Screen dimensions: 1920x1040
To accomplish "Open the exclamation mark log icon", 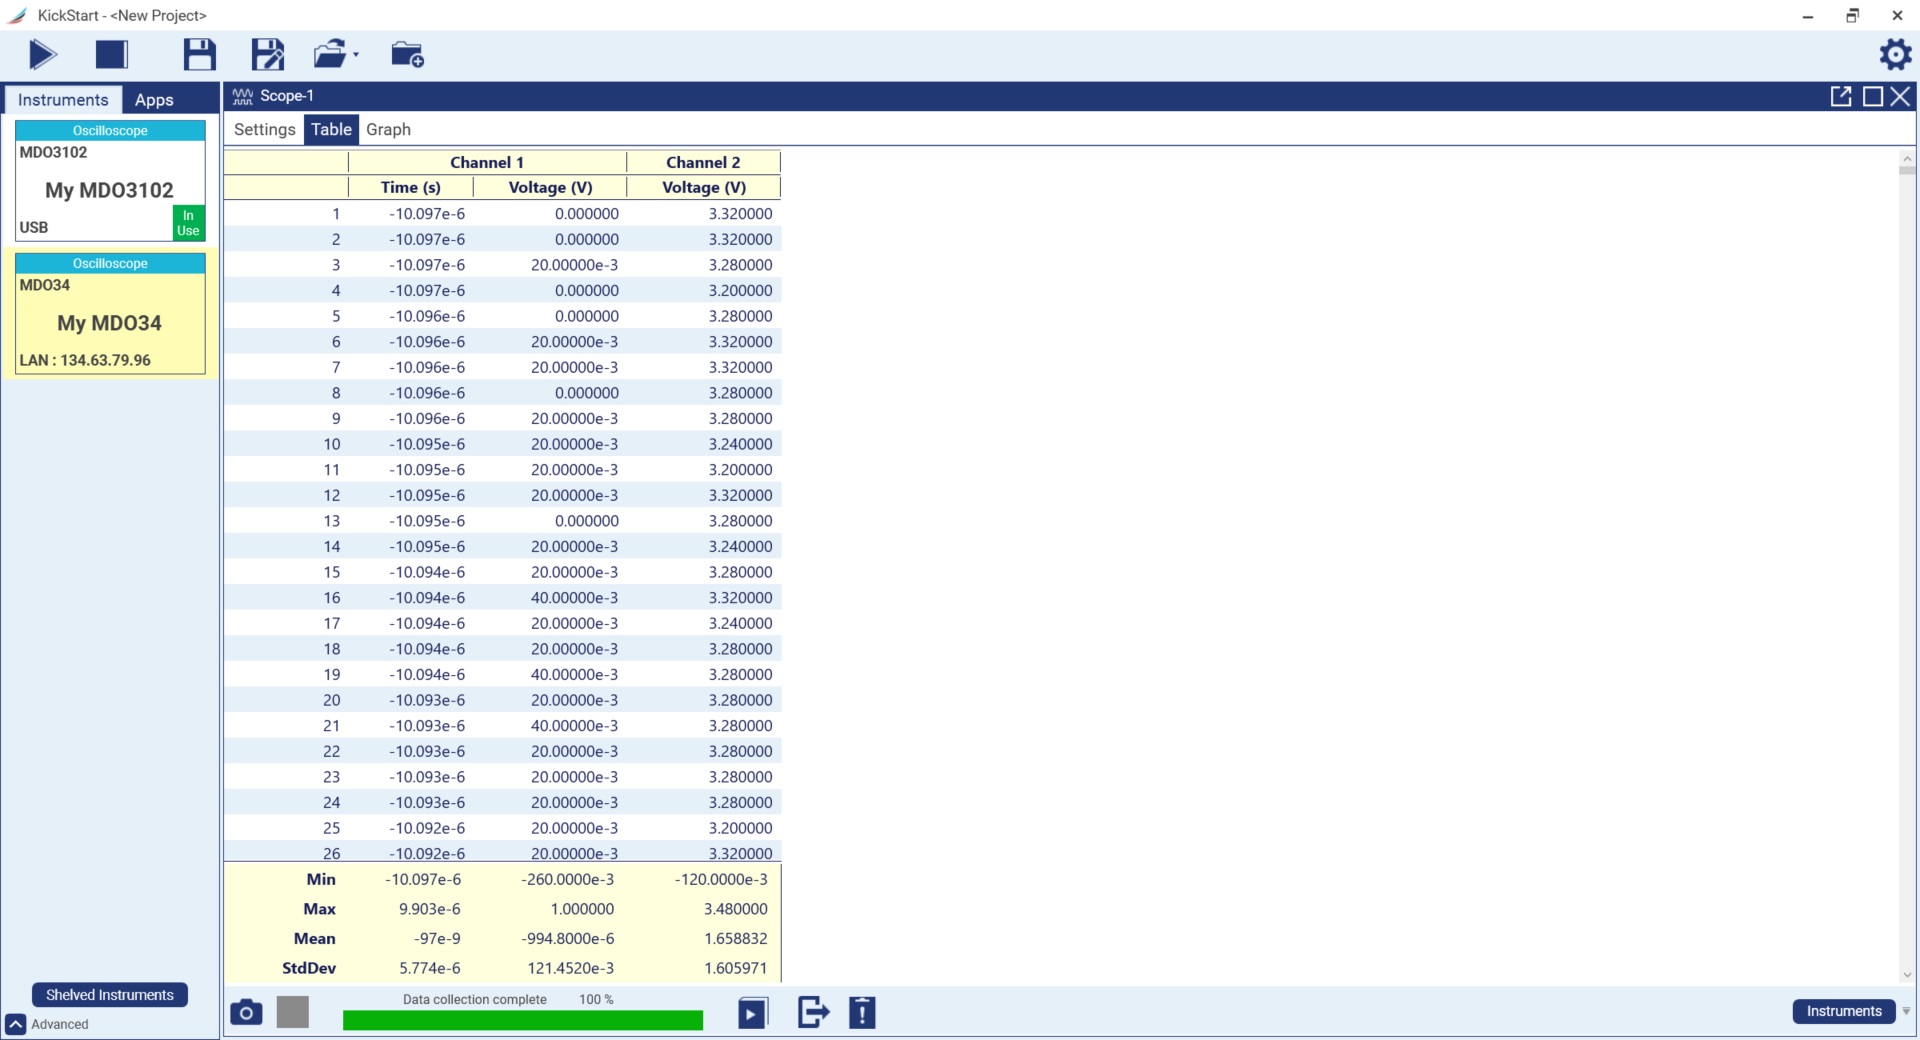I will coord(862,1013).
